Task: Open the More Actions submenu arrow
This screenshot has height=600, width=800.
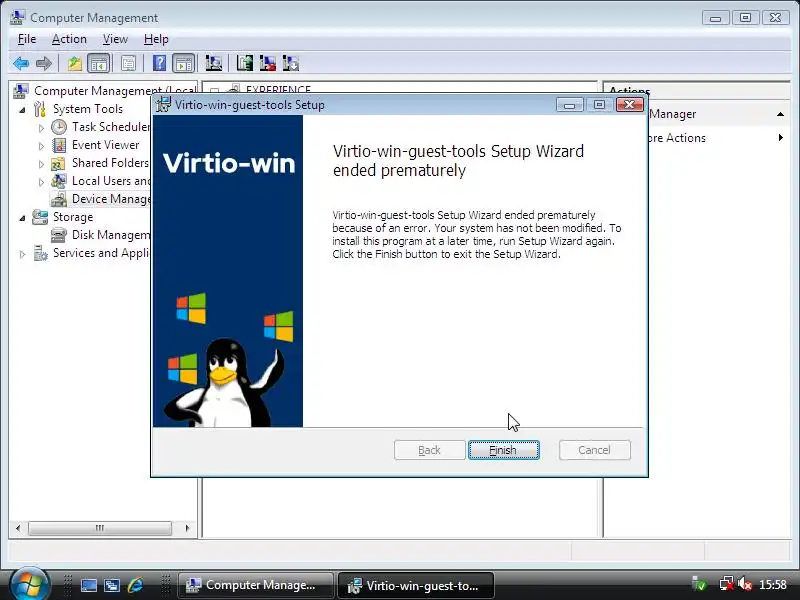Action: point(781,138)
